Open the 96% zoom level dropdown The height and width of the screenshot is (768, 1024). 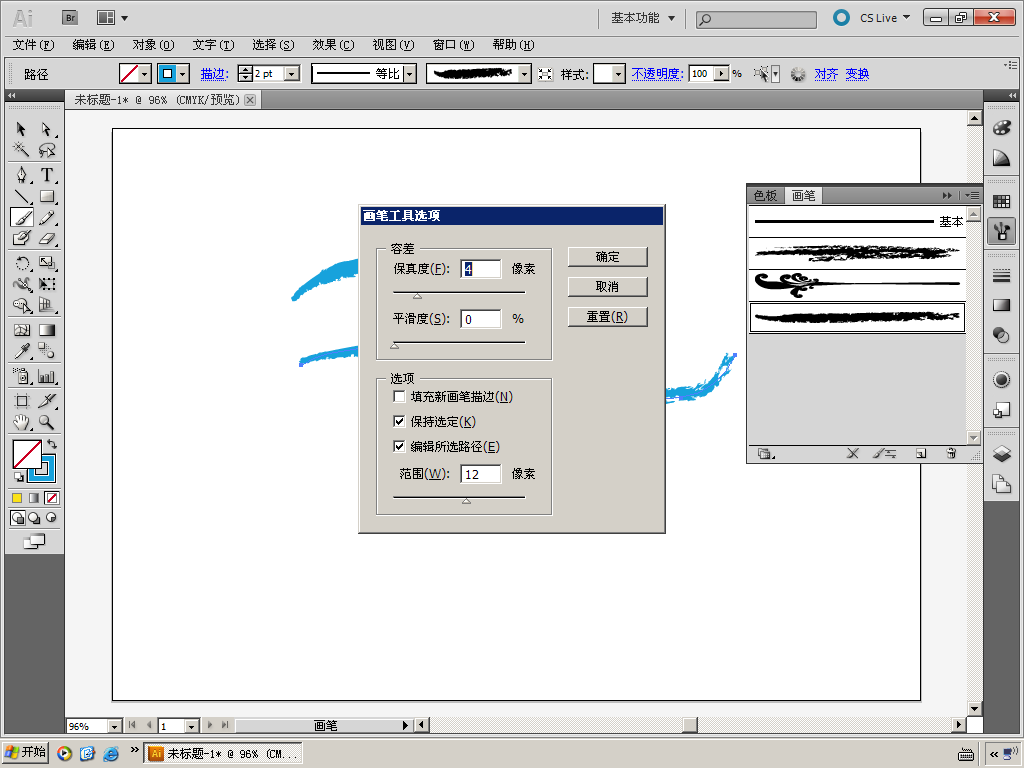[x=114, y=726]
